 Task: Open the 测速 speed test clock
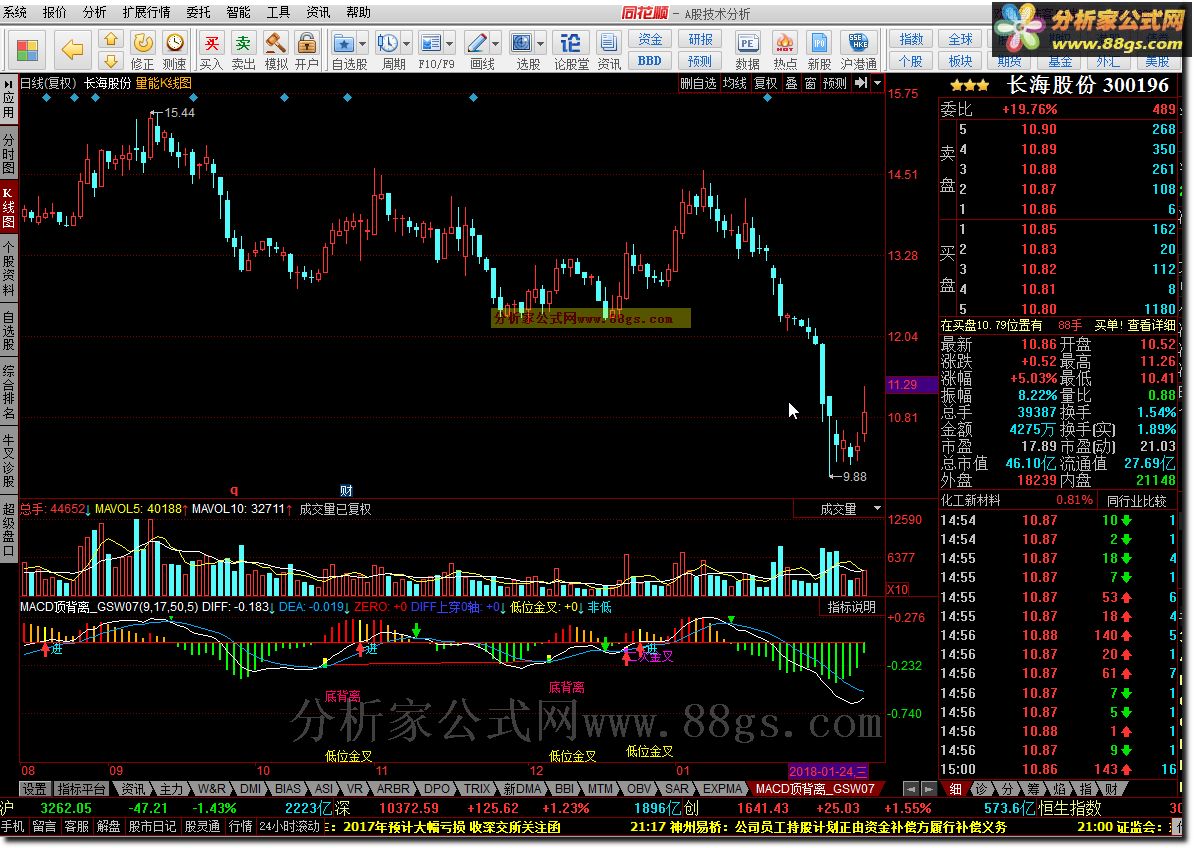[174, 50]
